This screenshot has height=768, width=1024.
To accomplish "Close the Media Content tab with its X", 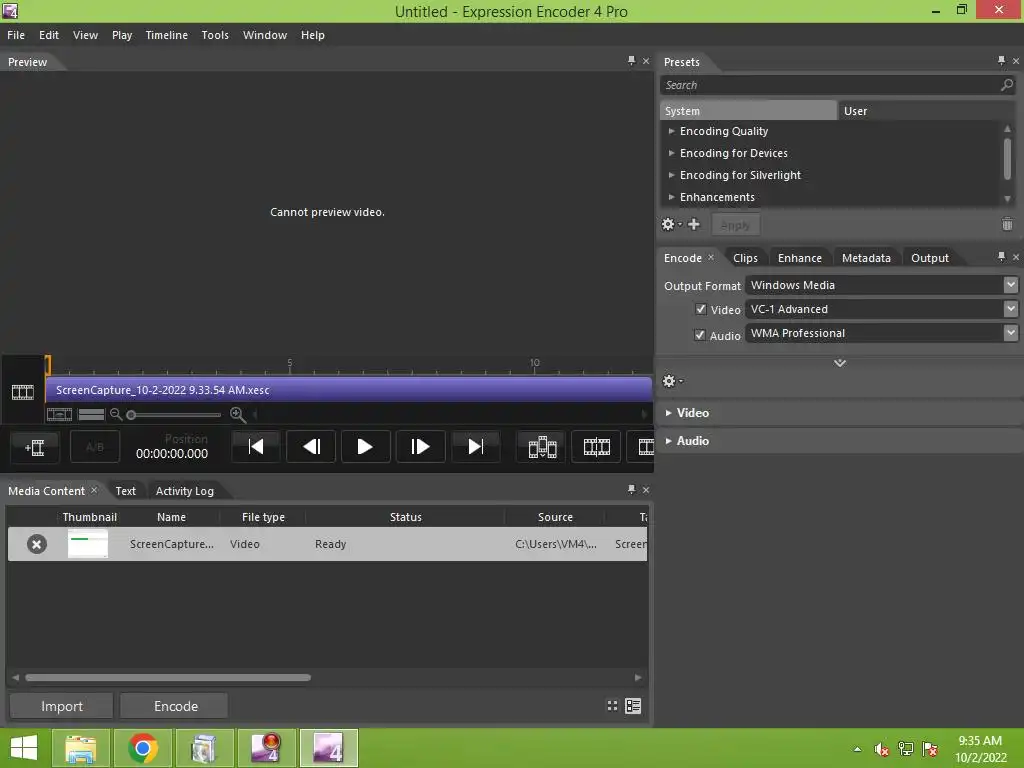I will click(x=94, y=490).
